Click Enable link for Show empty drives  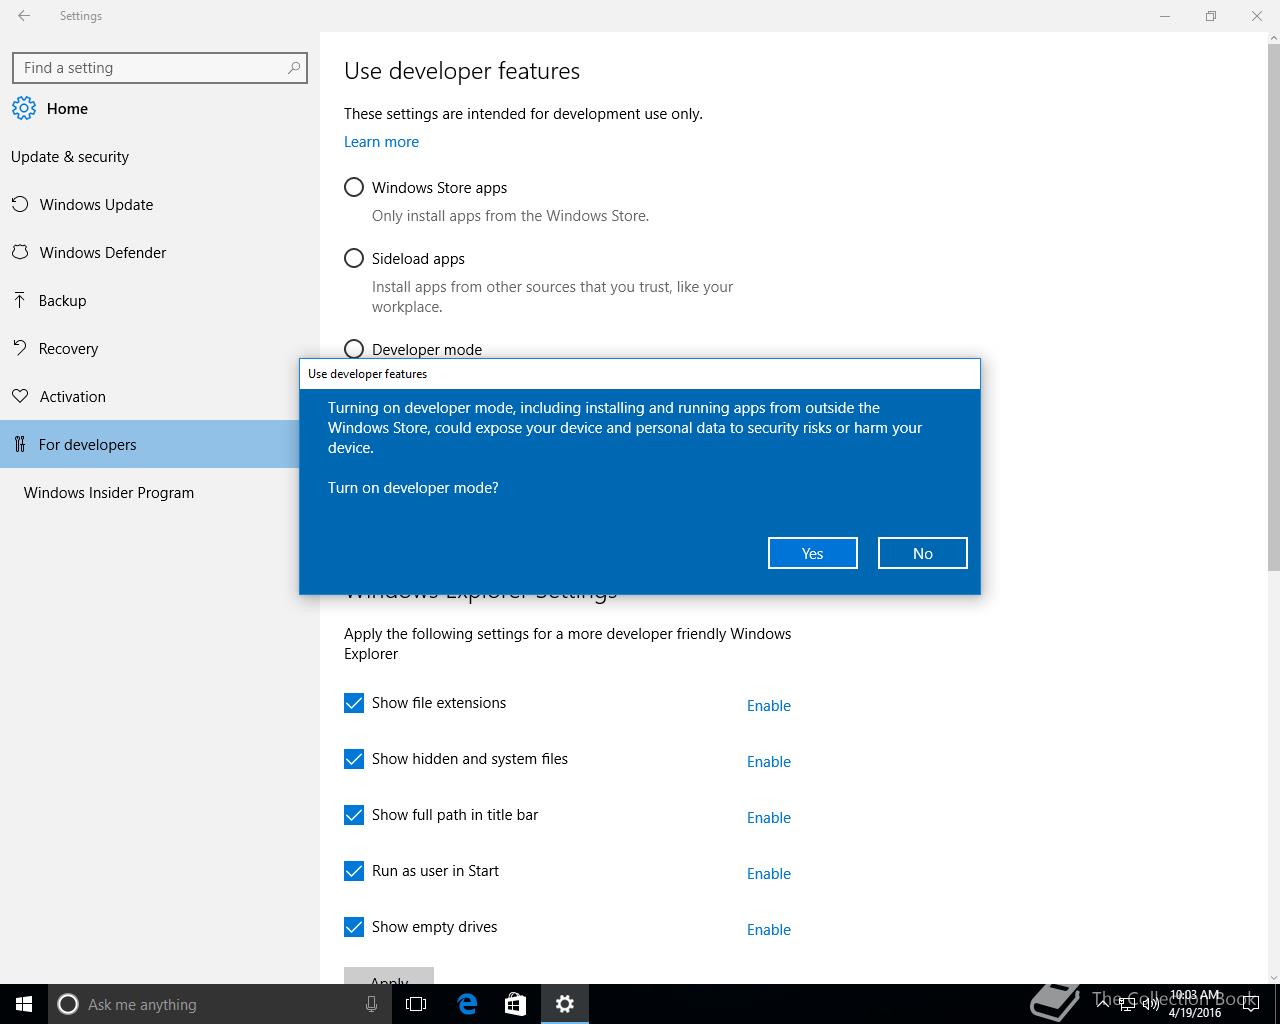click(x=769, y=929)
